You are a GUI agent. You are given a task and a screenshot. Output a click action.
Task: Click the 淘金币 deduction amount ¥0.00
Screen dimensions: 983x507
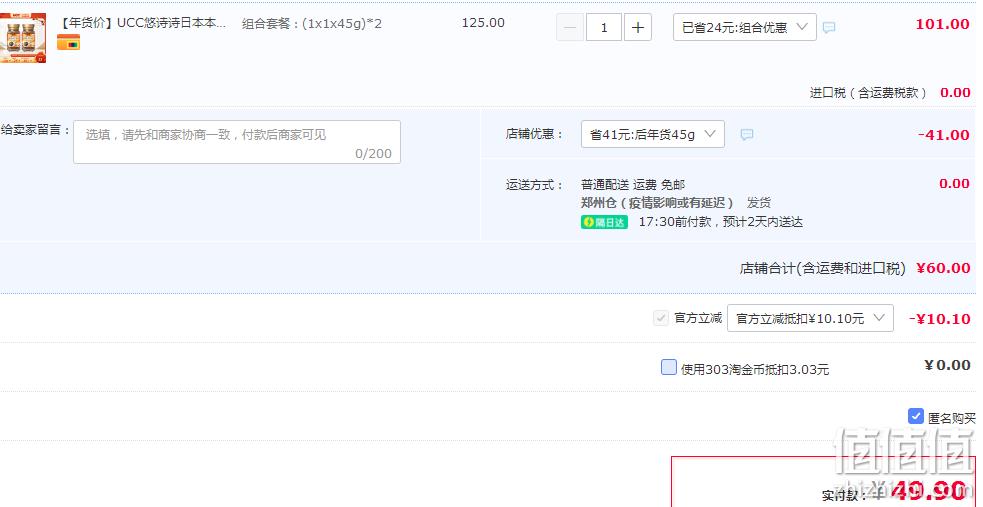pyautogui.click(x=947, y=365)
